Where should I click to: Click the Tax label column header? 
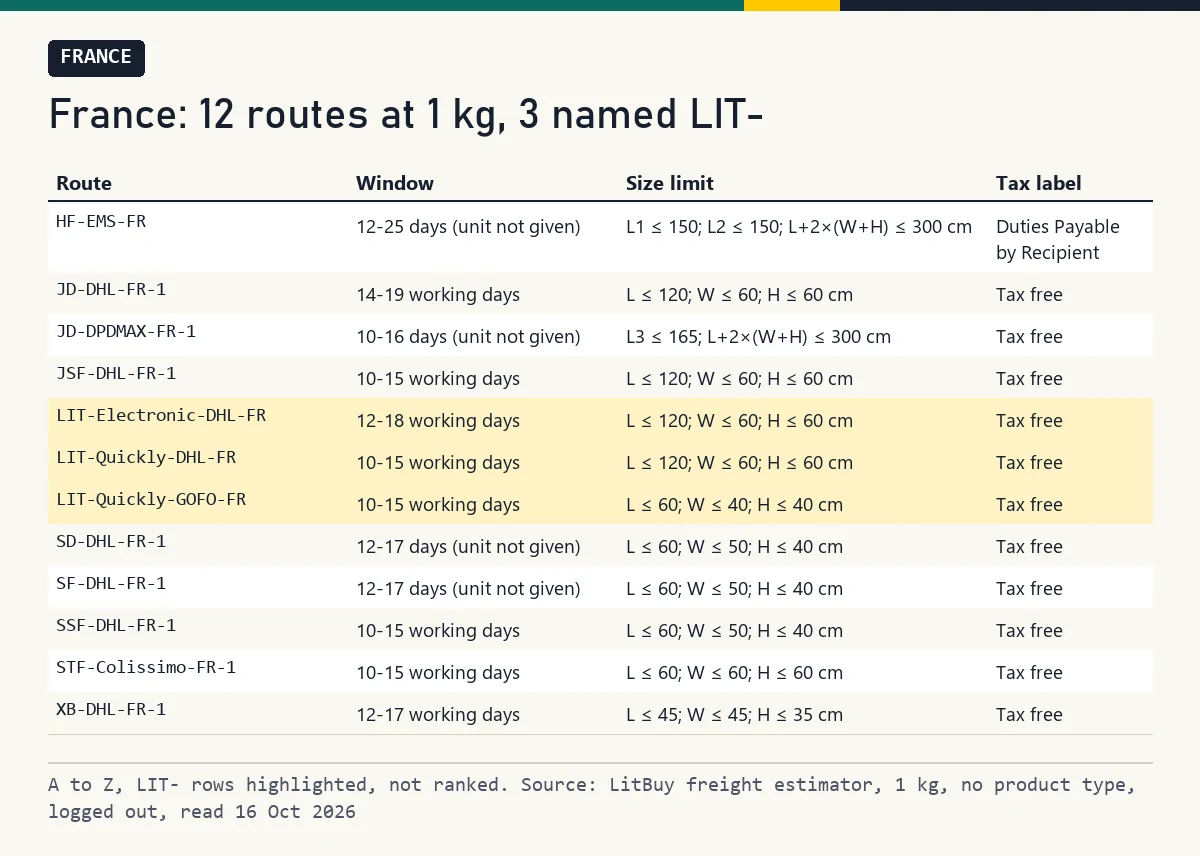1038,183
